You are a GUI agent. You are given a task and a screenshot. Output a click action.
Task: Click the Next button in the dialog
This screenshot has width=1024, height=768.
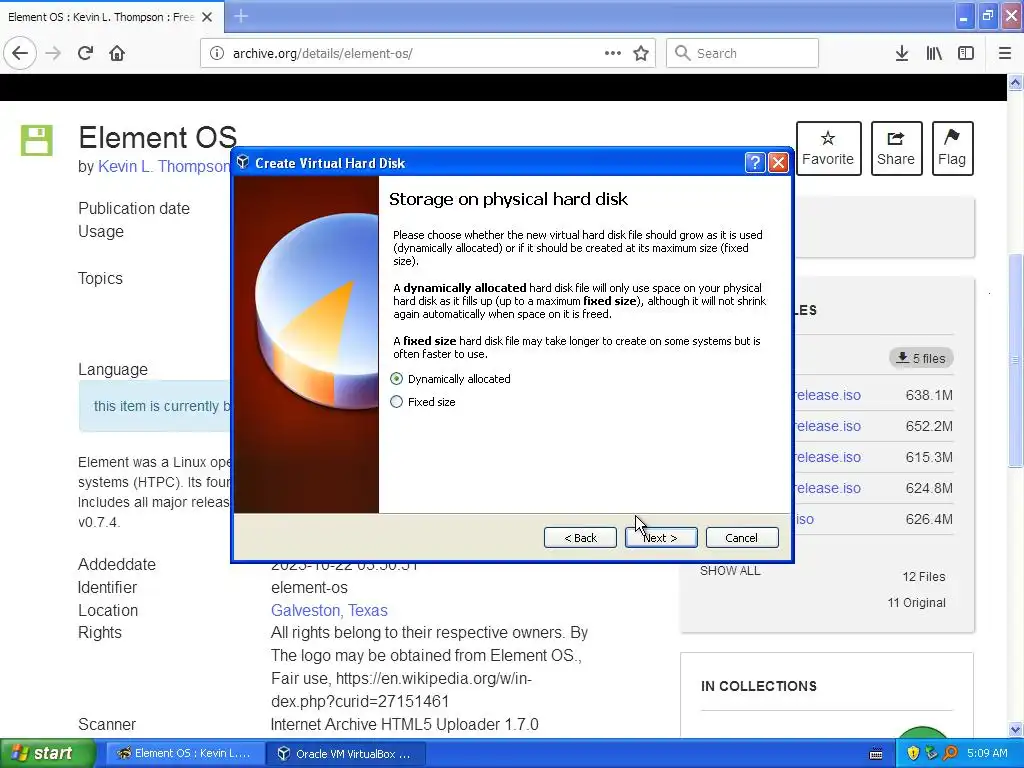click(x=661, y=537)
